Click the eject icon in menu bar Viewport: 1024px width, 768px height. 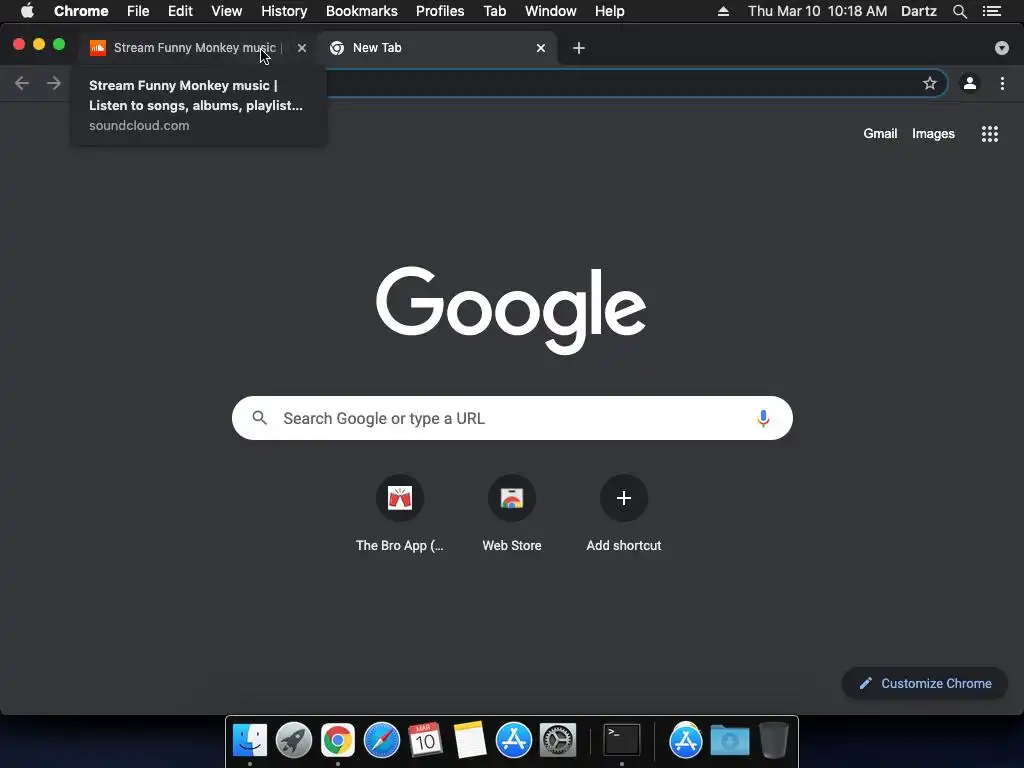(x=723, y=11)
